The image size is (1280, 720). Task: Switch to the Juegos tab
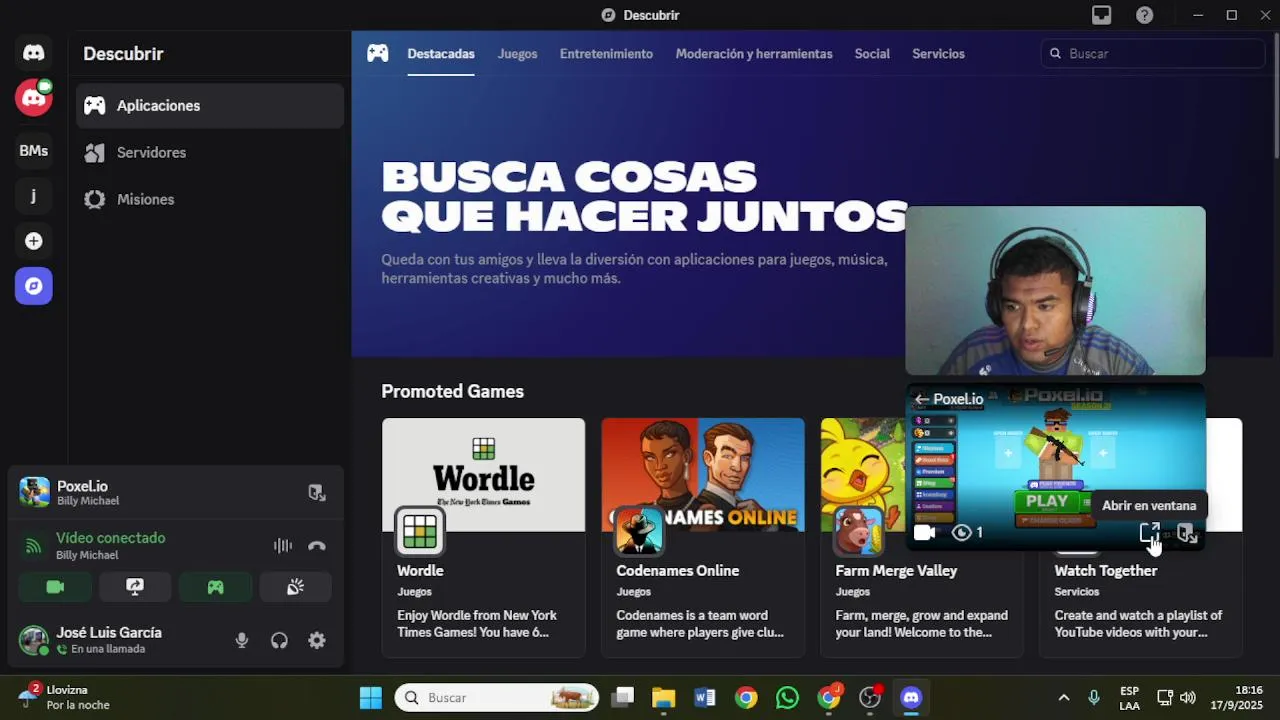[x=517, y=54]
